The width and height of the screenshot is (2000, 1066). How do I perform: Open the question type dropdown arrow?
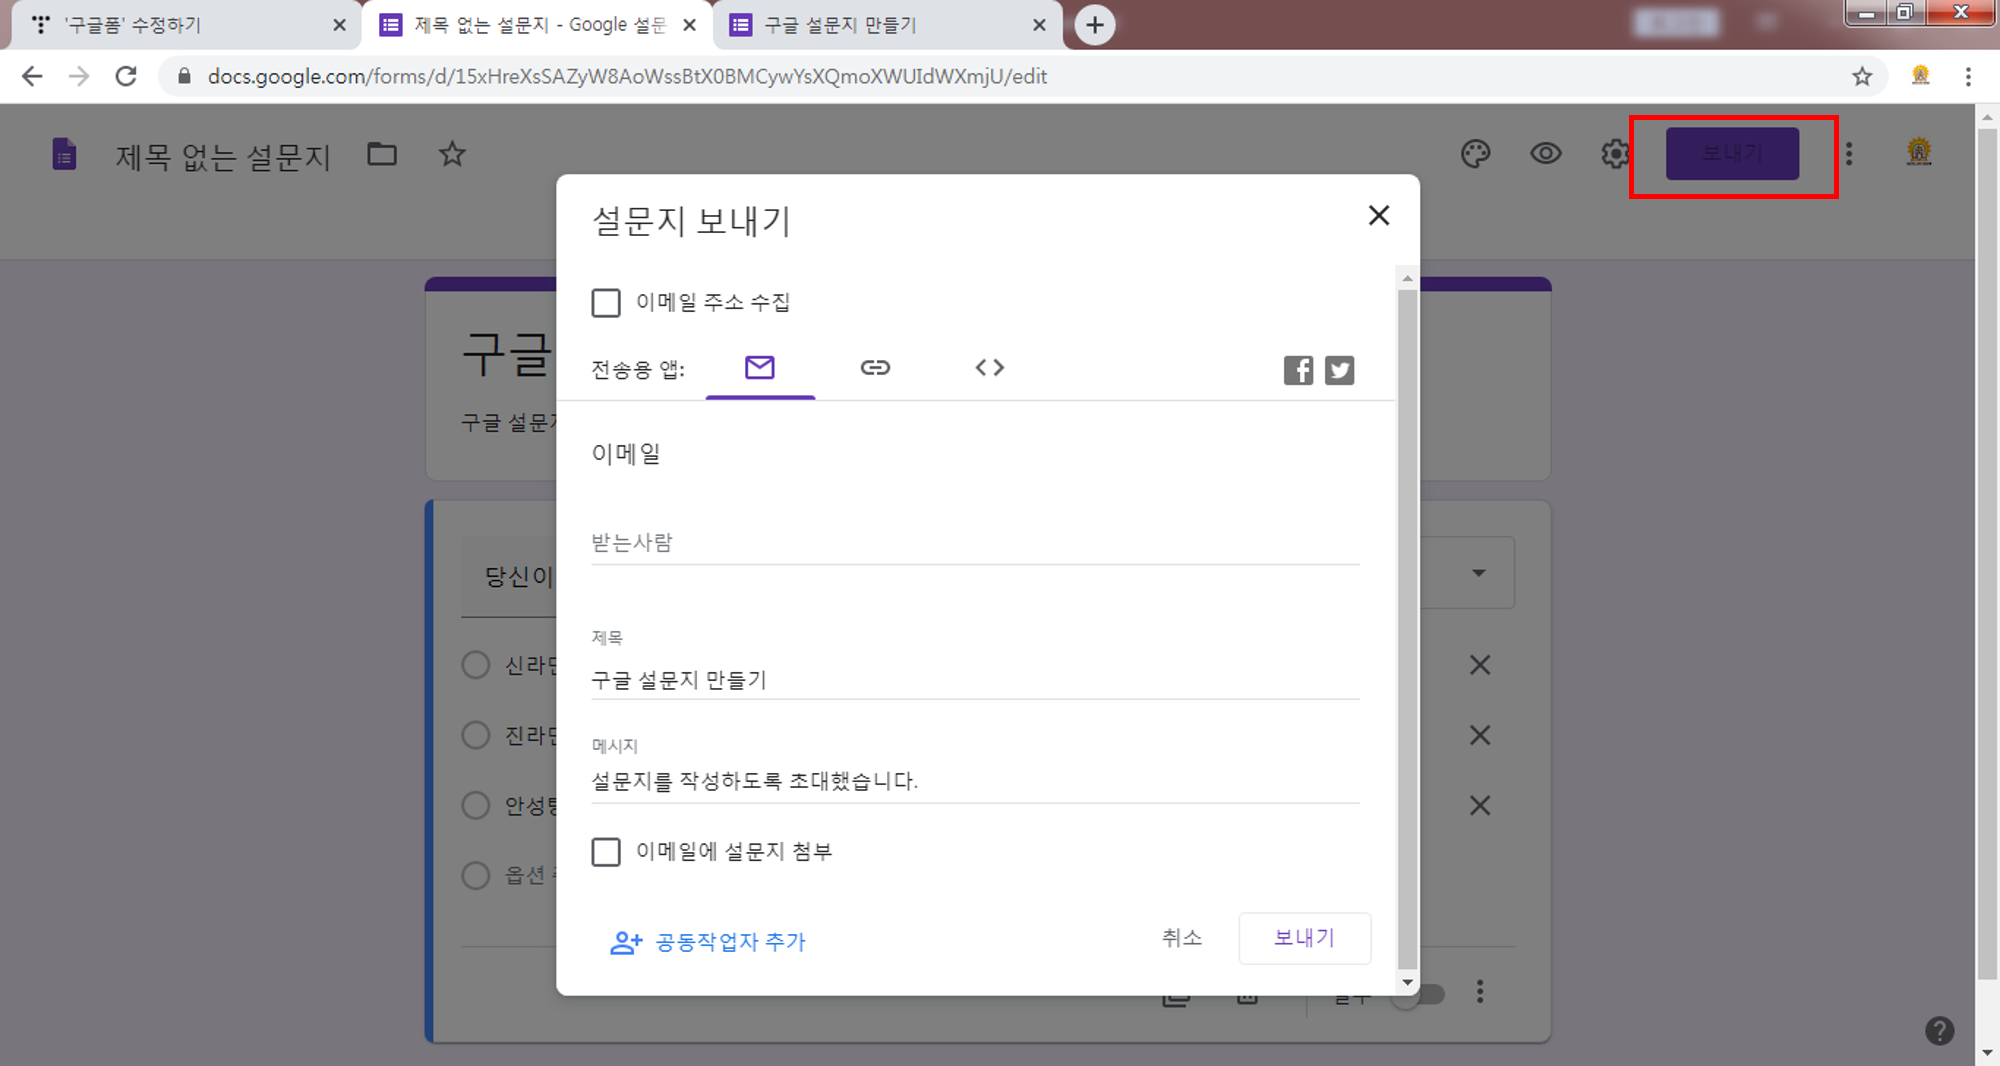[1479, 573]
